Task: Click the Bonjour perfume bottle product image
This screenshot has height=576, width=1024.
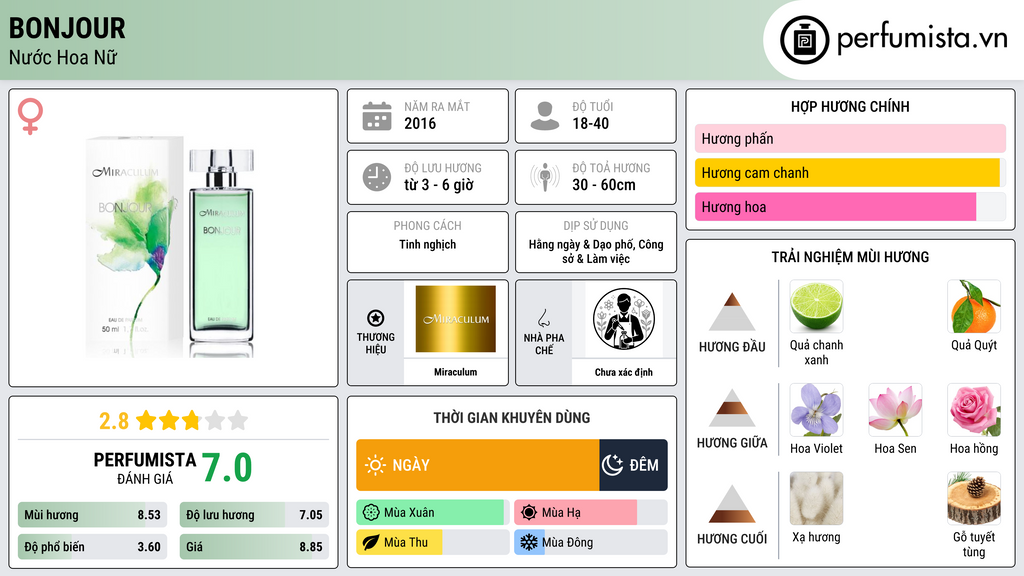Action: click(x=171, y=245)
